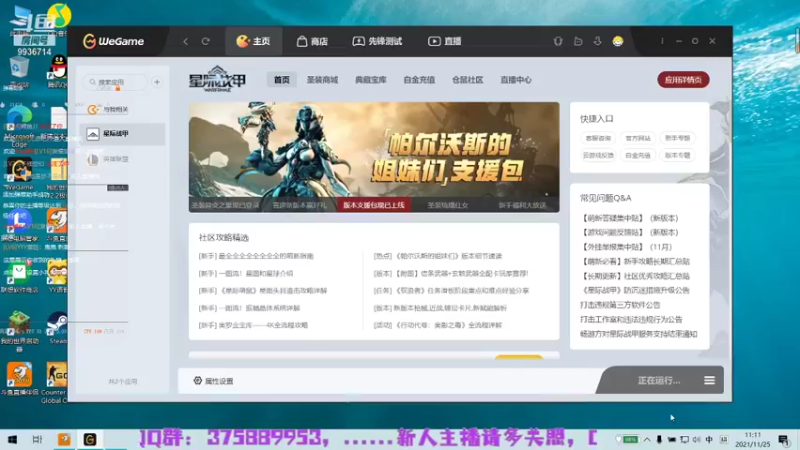
Task: Click 官方网站 quick entry
Action: pyautogui.click(x=638, y=138)
